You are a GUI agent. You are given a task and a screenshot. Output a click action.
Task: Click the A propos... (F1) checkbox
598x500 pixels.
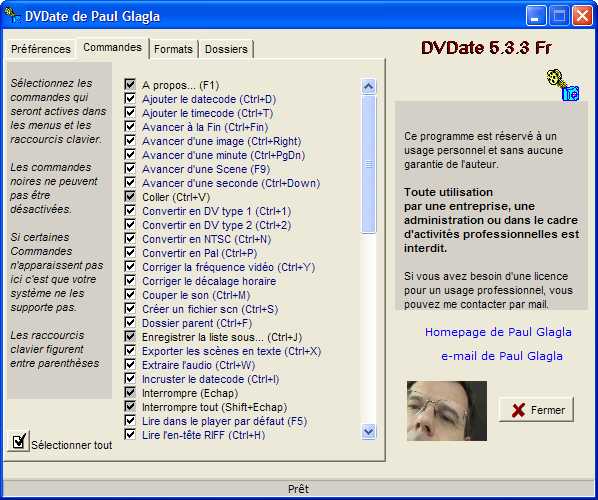point(130,84)
